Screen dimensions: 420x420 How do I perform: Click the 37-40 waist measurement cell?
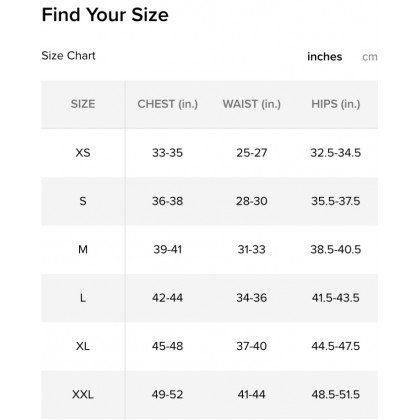252,346
